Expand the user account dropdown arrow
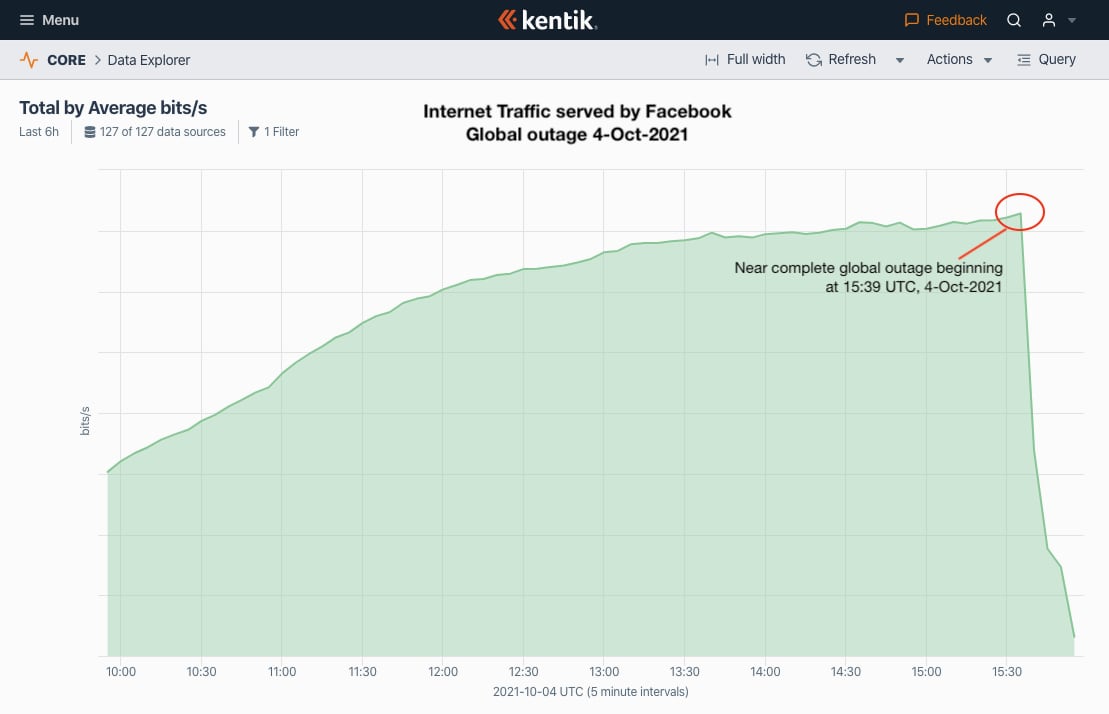Viewport: 1109px width, 714px height. pos(1072,20)
